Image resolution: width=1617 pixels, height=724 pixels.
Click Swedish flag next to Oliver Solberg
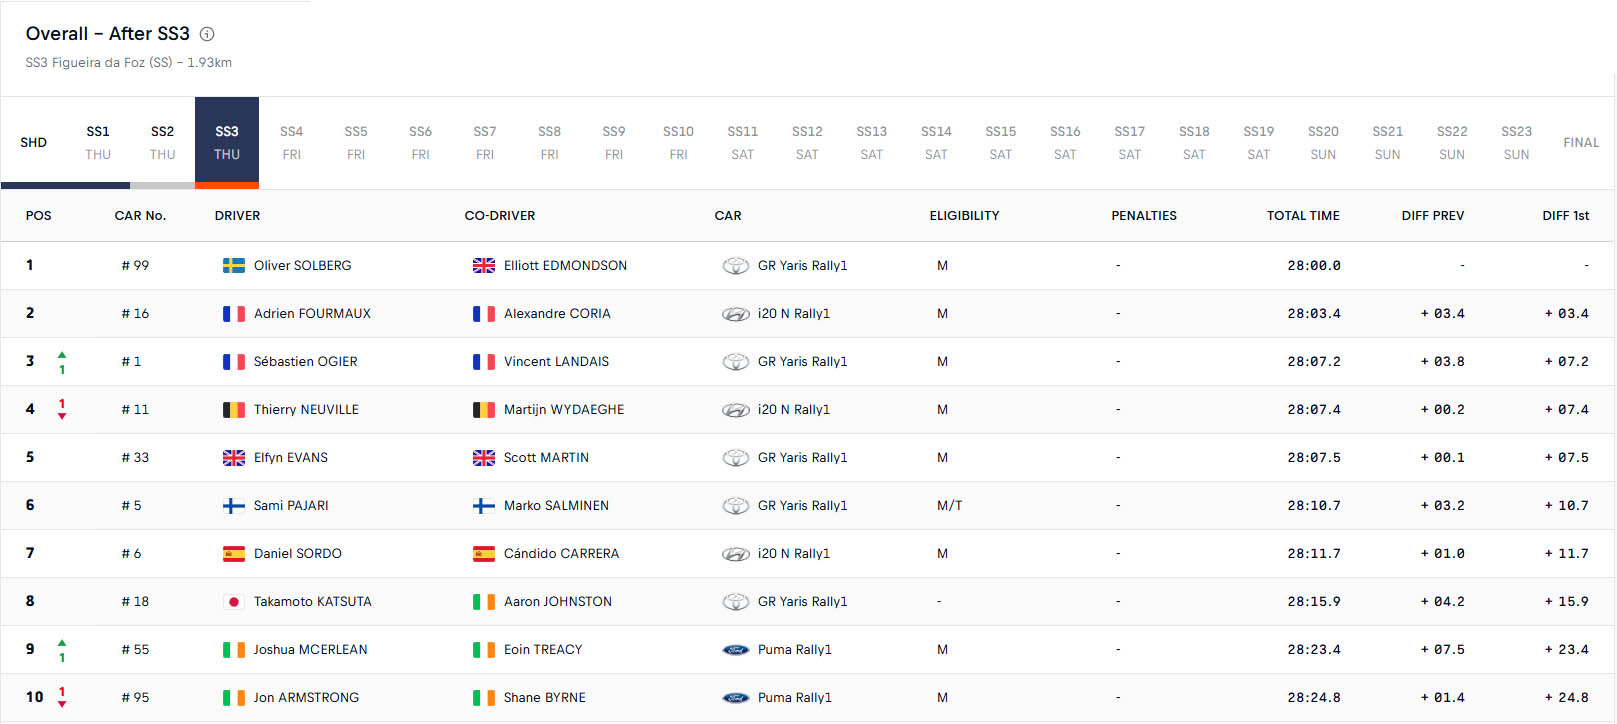[234, 266]
